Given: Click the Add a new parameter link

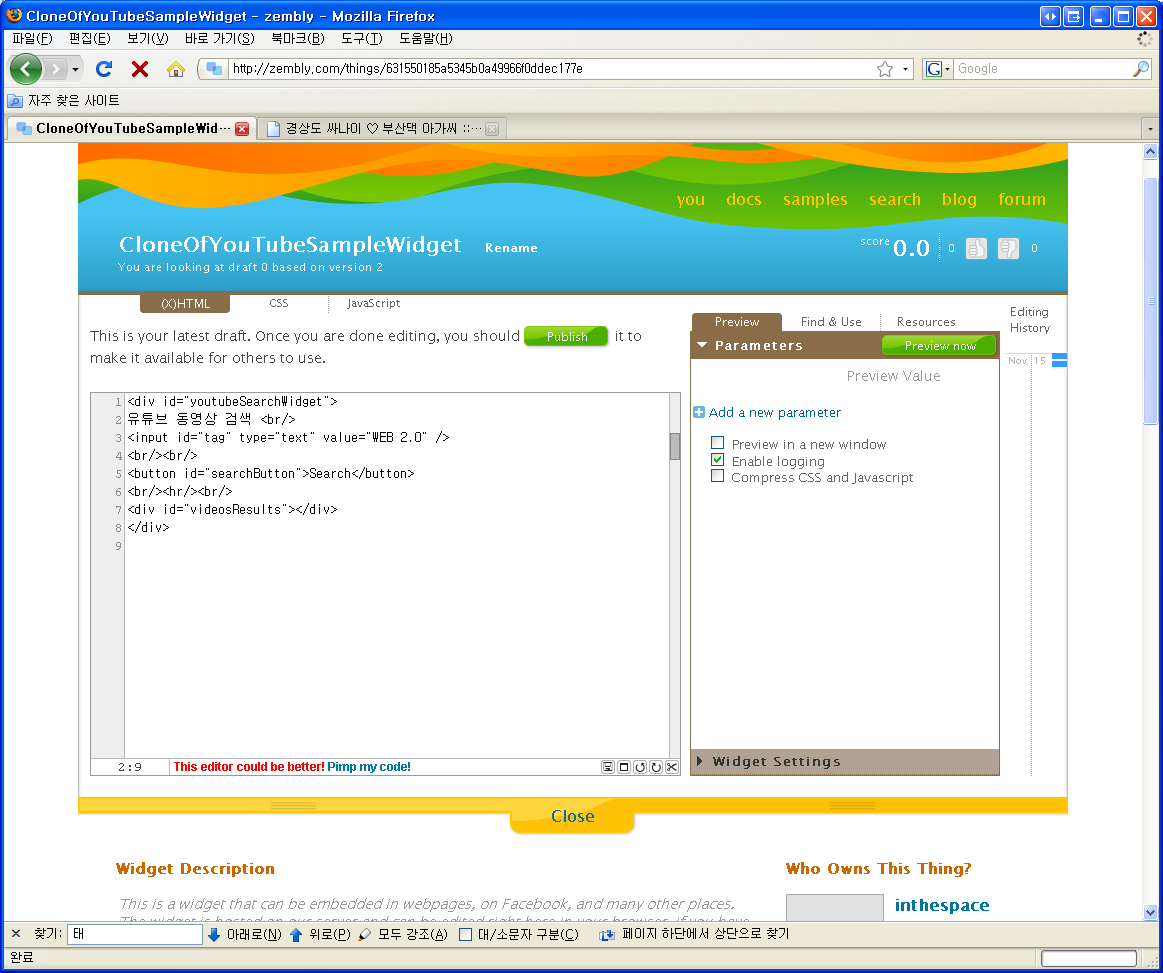Looking at the screenshot, I should tap(775, 412).
